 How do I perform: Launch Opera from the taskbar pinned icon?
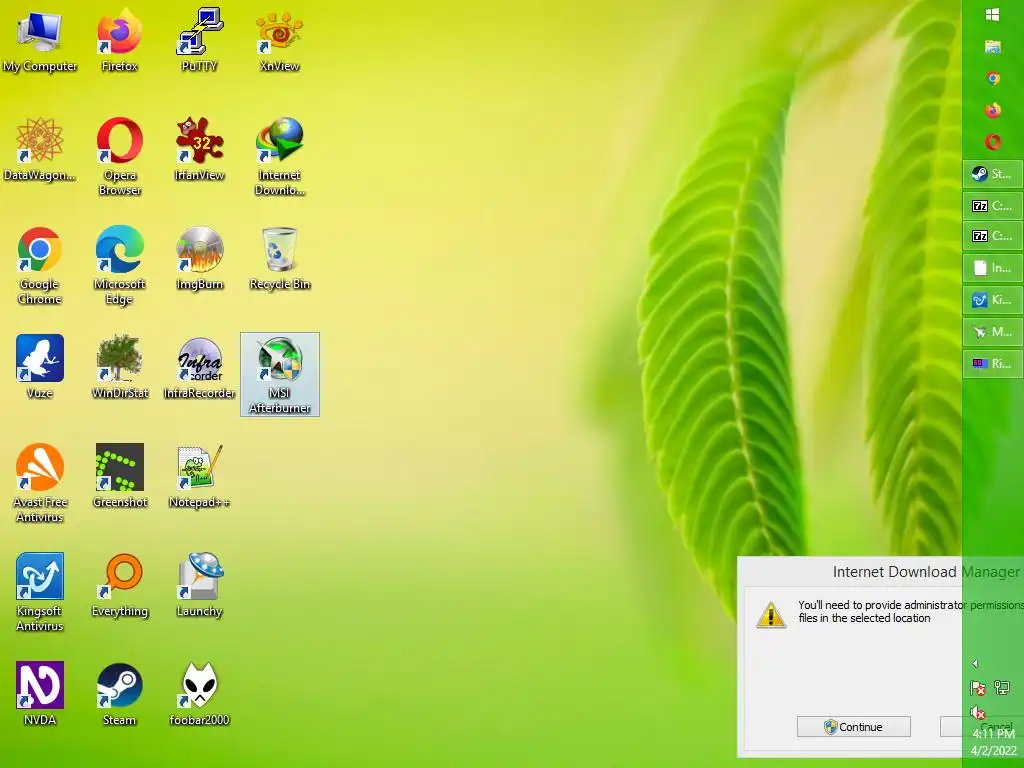click(x=993, y=142)
